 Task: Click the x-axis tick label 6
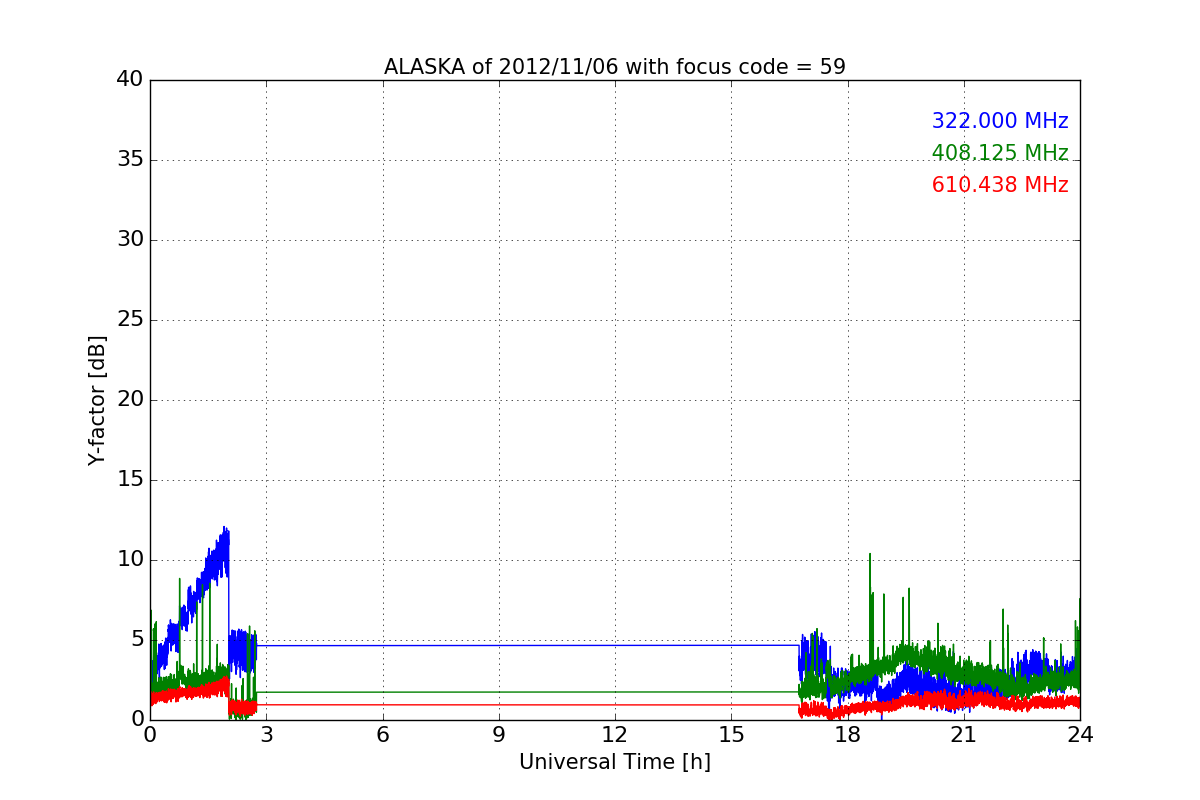click(382, 735)
